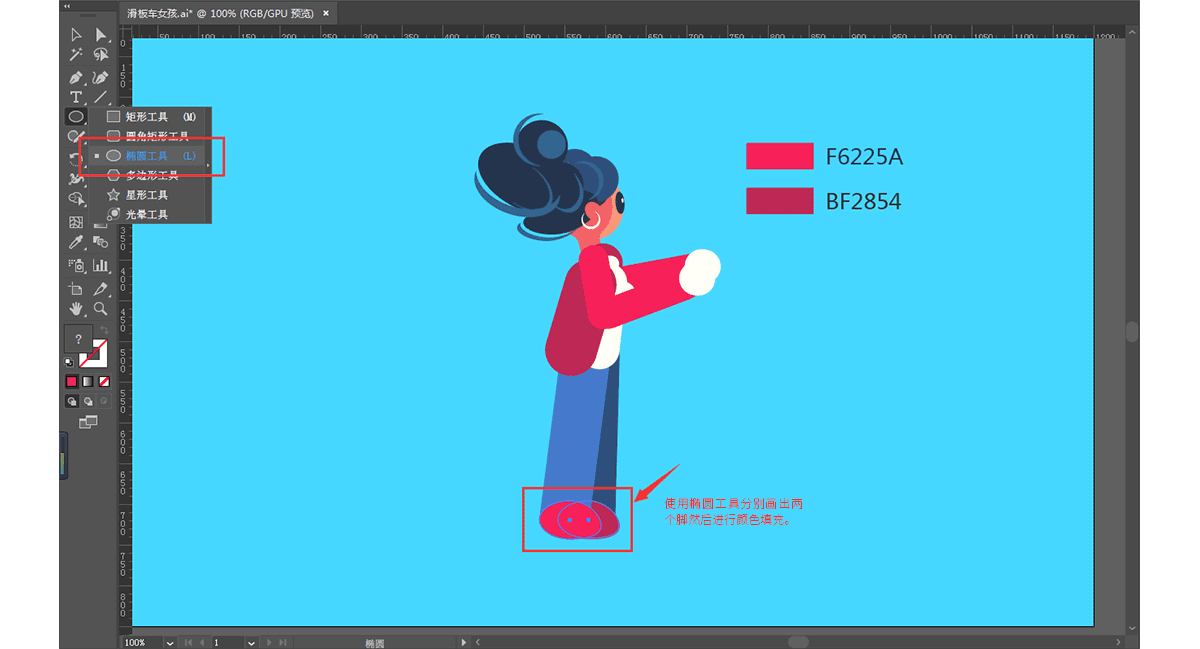
Task: Close the 滑板车女孩.ai document tab
Action: tap(325, 12)
